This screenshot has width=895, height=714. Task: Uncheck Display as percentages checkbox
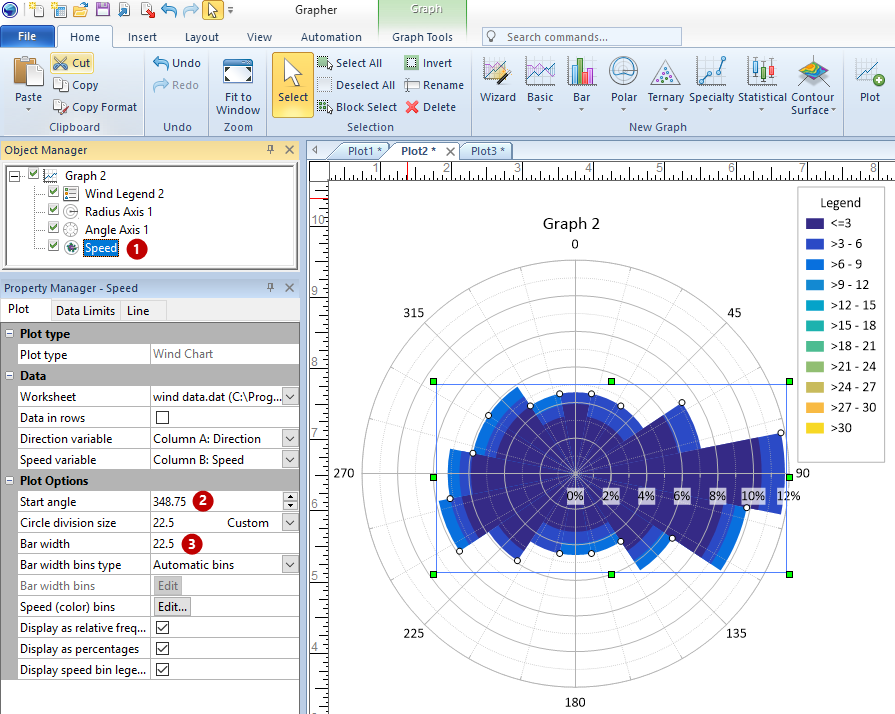click(163, 649)
